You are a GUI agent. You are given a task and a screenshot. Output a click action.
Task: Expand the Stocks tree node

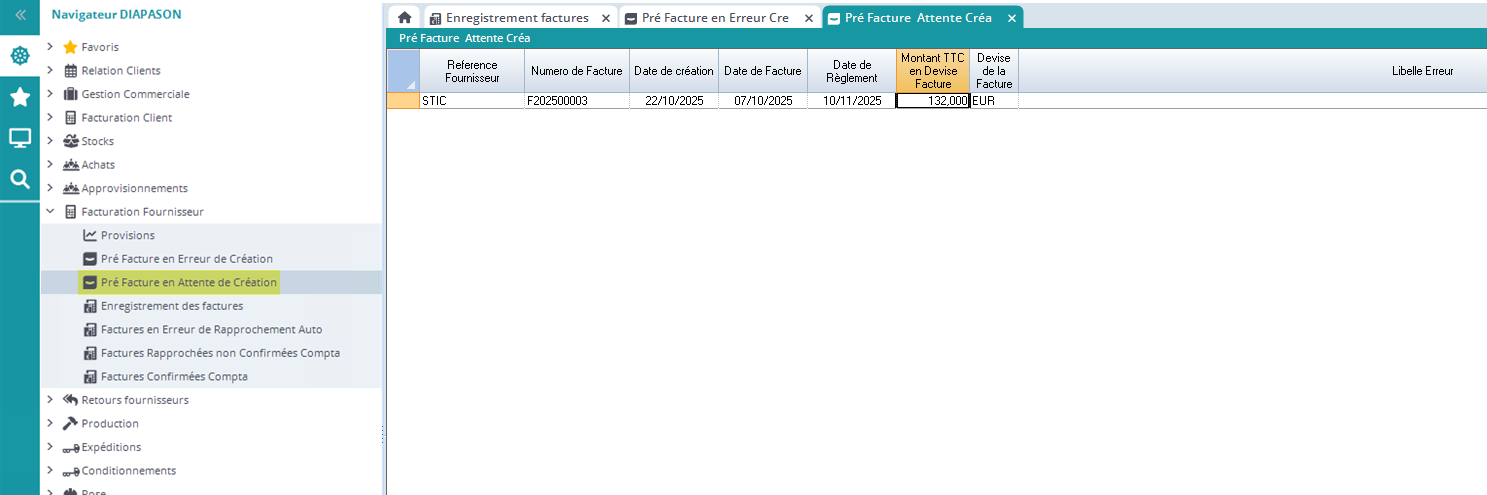tap(50, 141)
